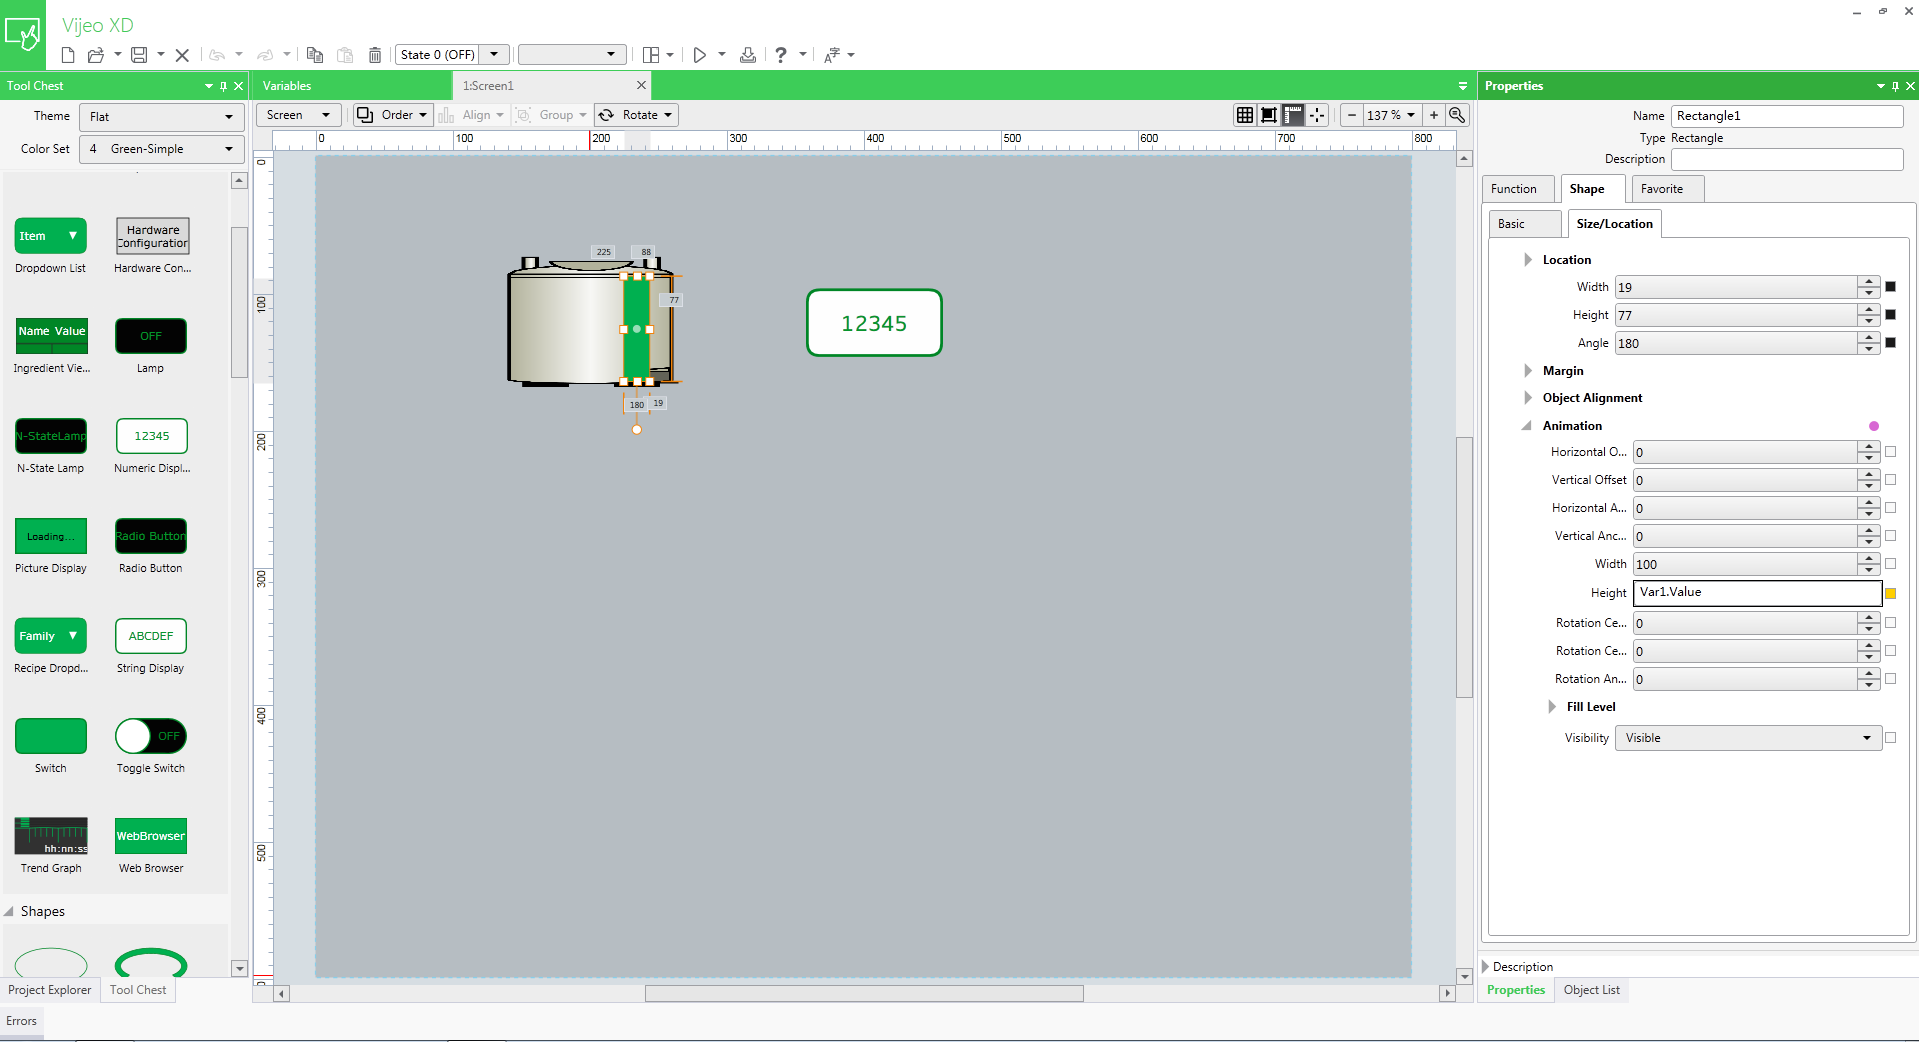Image resolution: width=1919 pixels, height=1042 pixels.
Task: Toggle Vertical Anchor animation checkbox
Action: pyautogui.click(x=1890, y=536)
